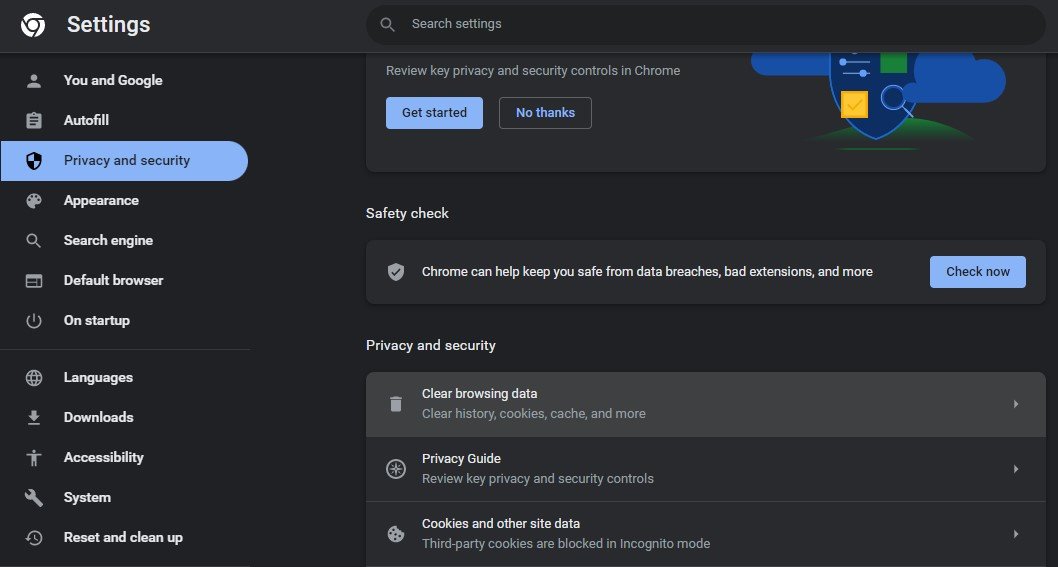
Task: Click the globe icon for Languages
Action: click(34, 377)
